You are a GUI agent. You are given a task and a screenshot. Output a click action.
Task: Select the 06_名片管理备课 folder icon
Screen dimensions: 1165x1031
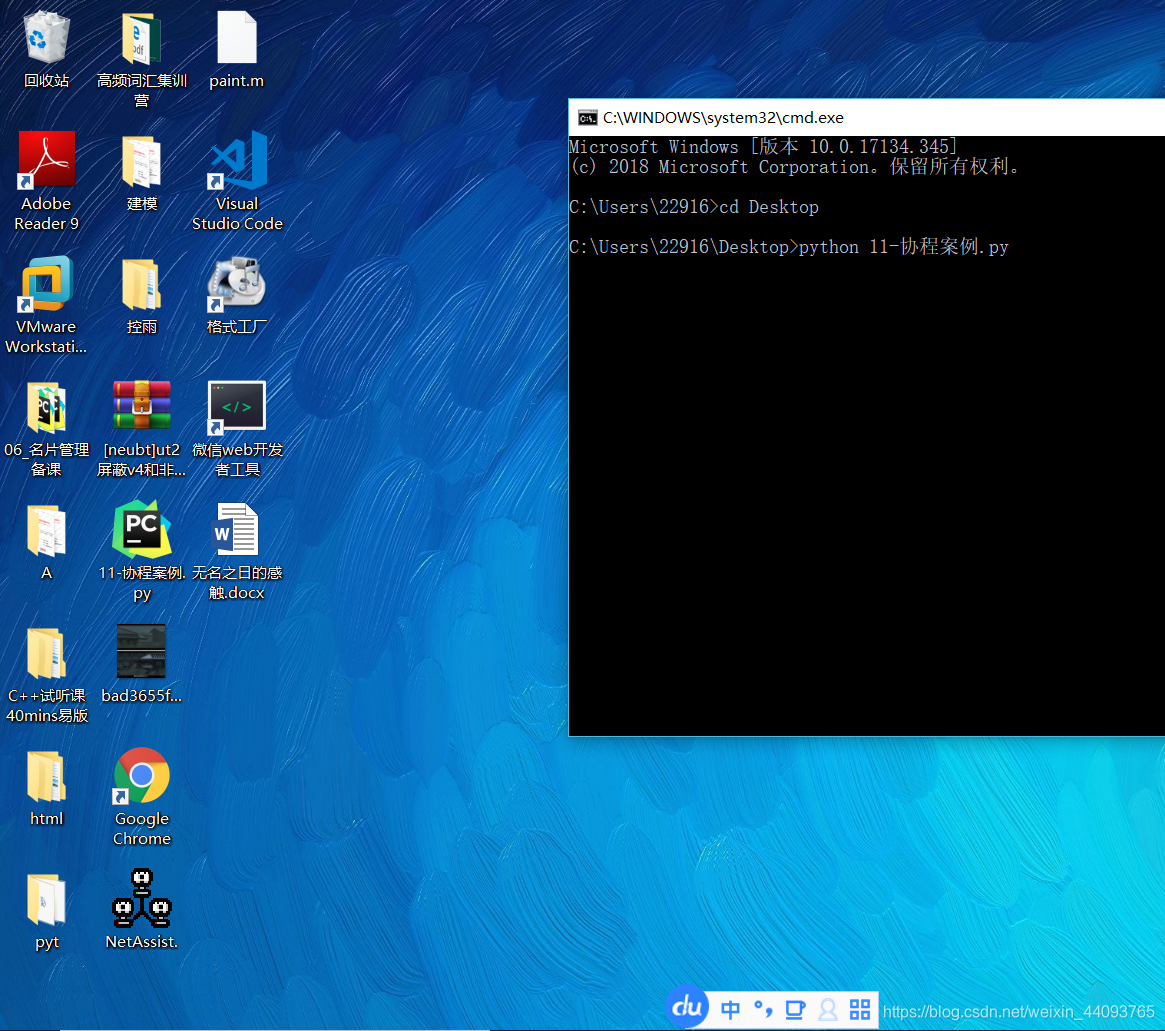46,407
